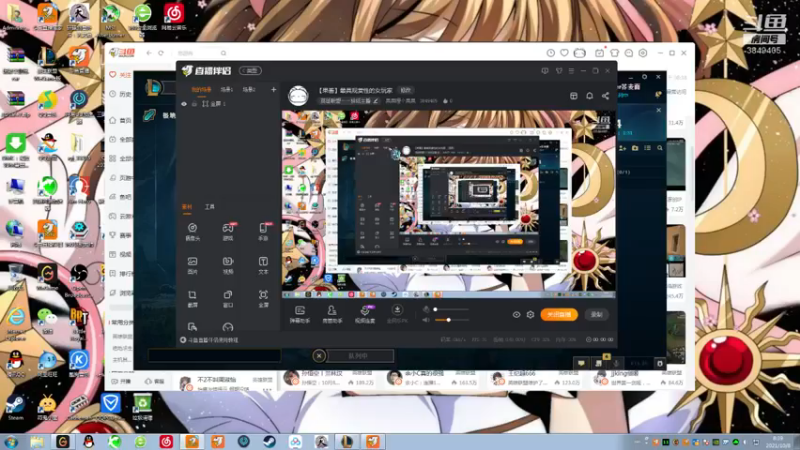Add a new scene with plus
Viewport: 800px width, 450px height.
click(x=273, y=90)
